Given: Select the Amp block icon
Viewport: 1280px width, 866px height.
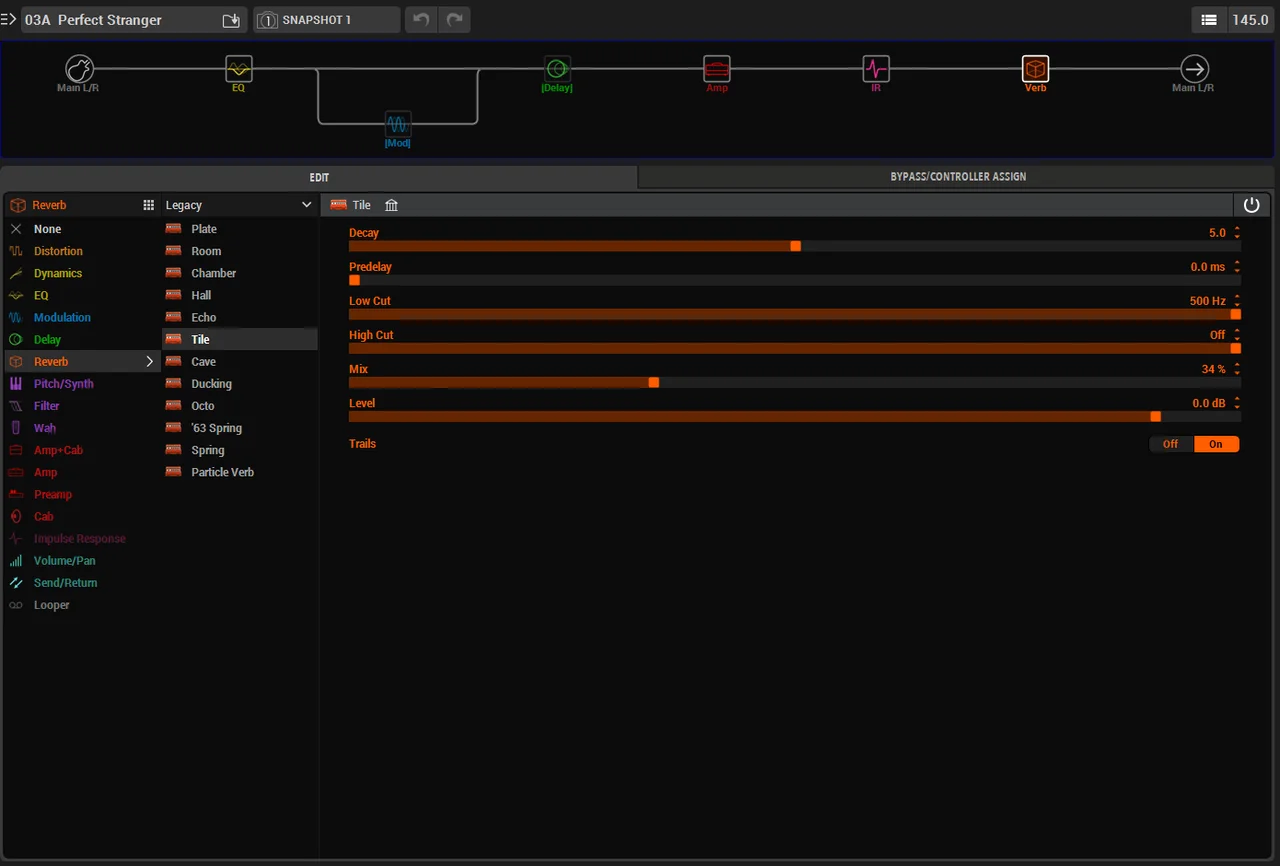Looking at the screenshot, I should (x=716, y=69).
